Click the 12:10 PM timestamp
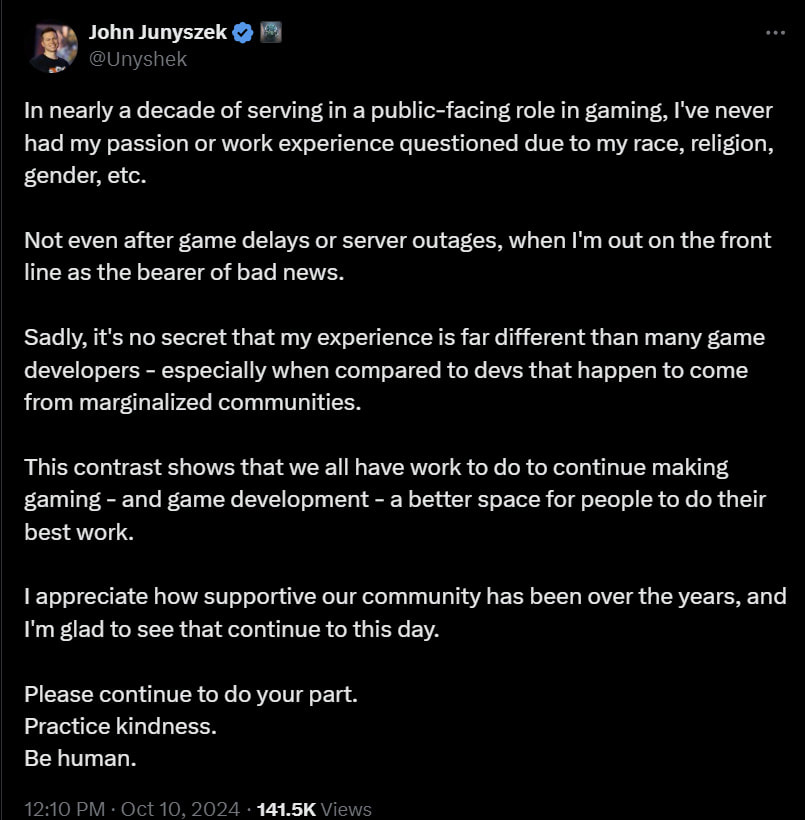805x820 pixels. tap(64, 808)
